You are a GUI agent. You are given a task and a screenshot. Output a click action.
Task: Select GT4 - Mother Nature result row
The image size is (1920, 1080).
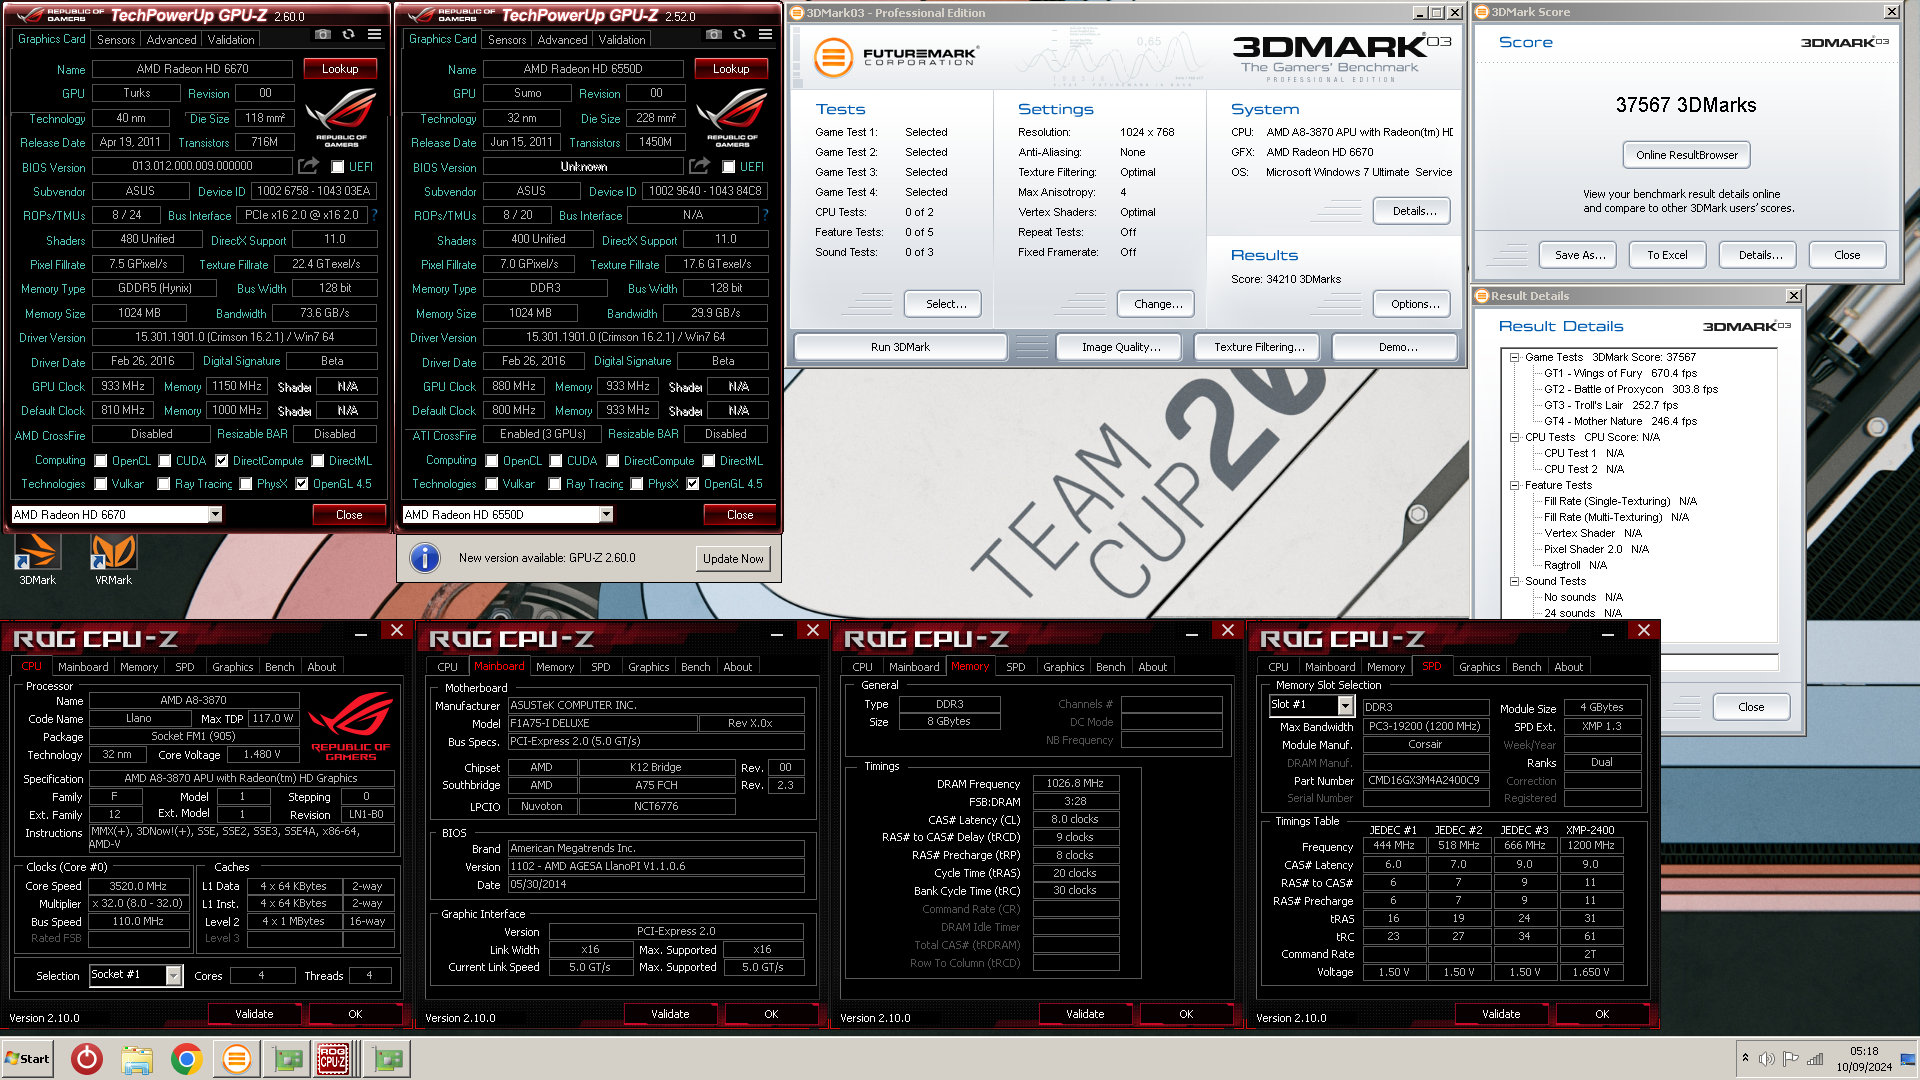[1620, 421]
